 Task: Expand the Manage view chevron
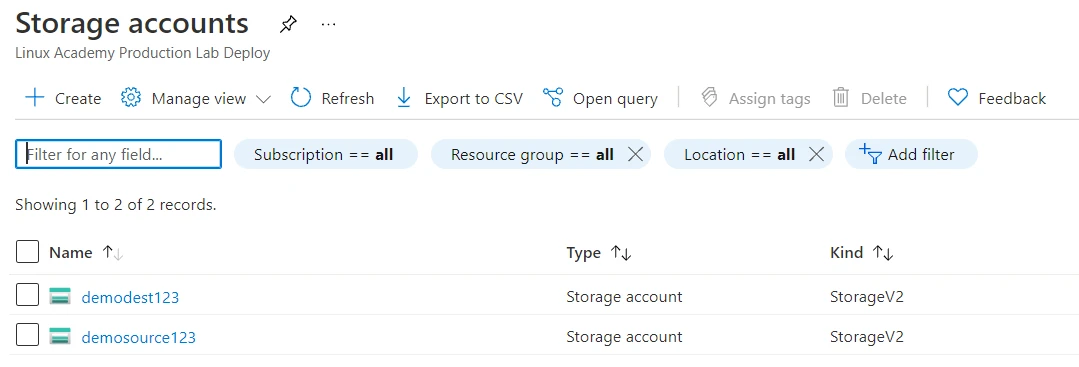(263, 99)
